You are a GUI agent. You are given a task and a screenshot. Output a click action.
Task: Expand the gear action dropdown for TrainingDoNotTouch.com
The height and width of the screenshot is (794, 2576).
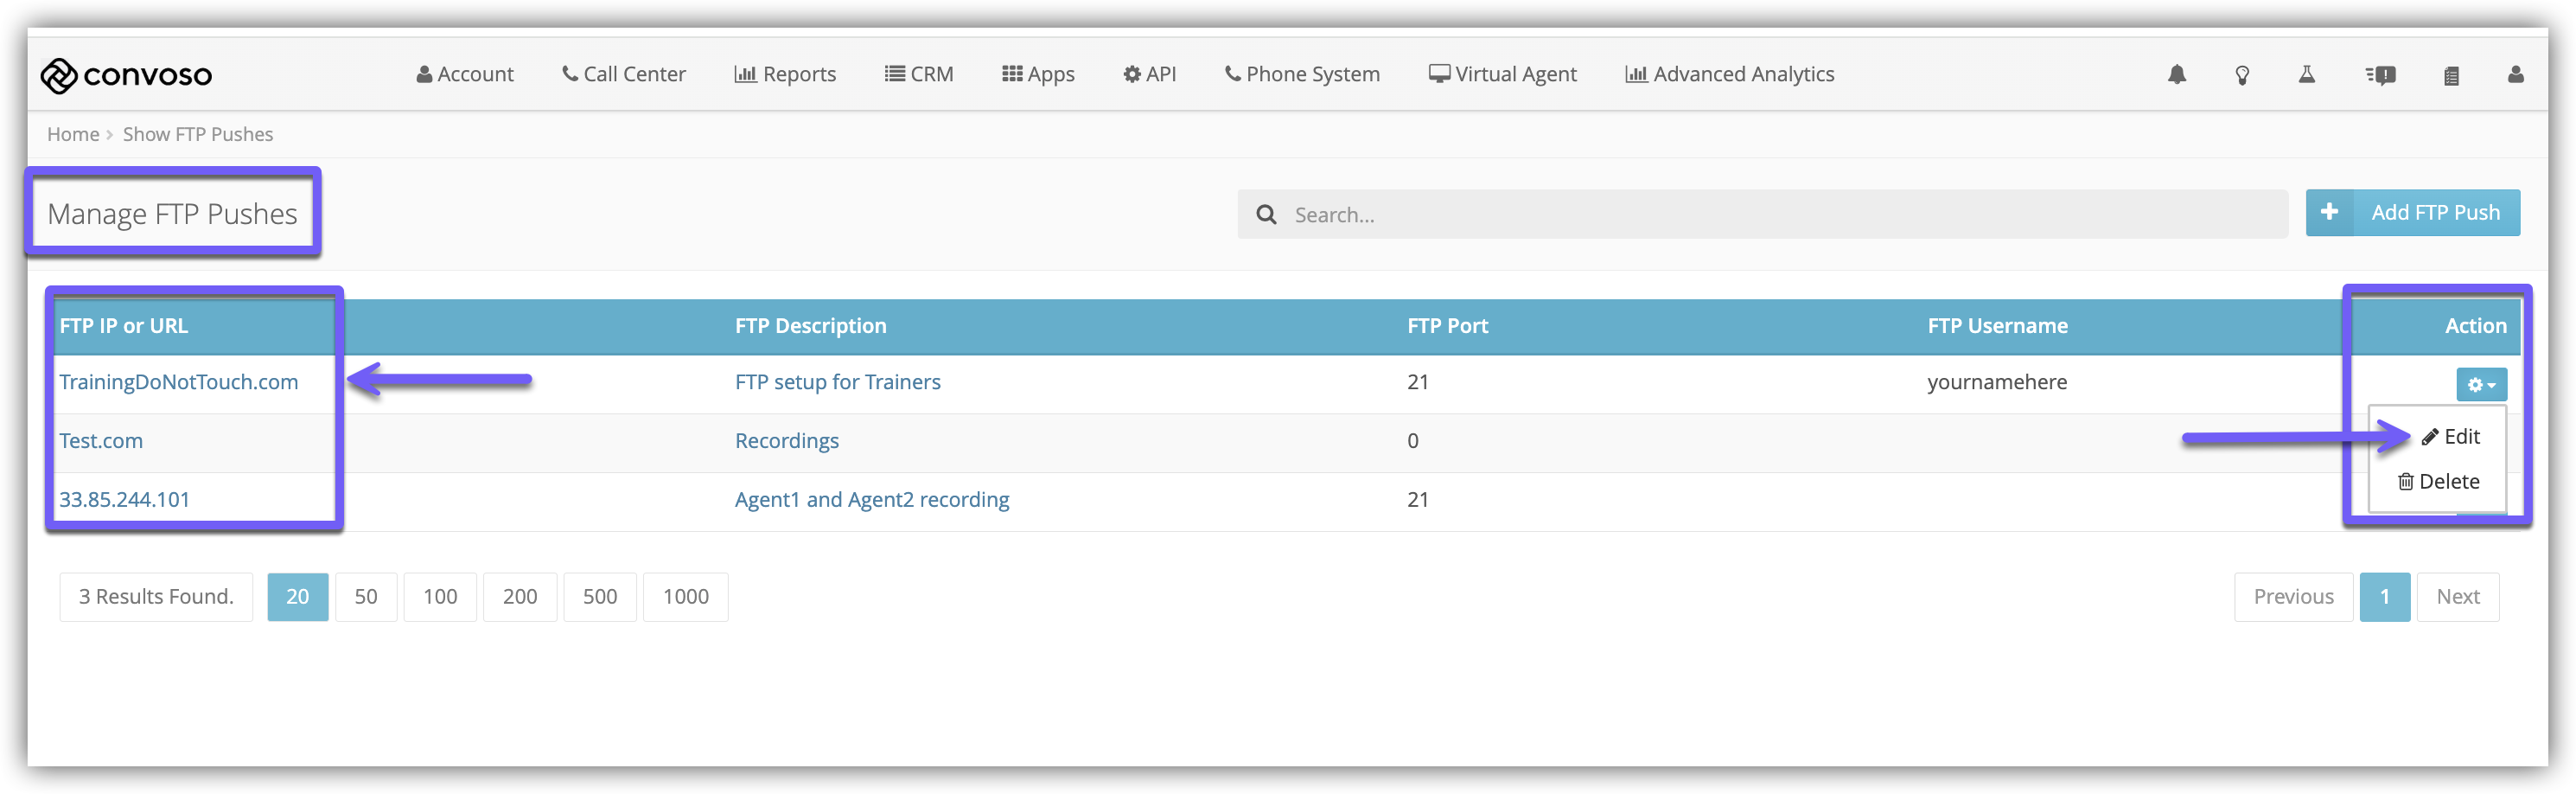pyautogui.click(x=2480, y=385)
